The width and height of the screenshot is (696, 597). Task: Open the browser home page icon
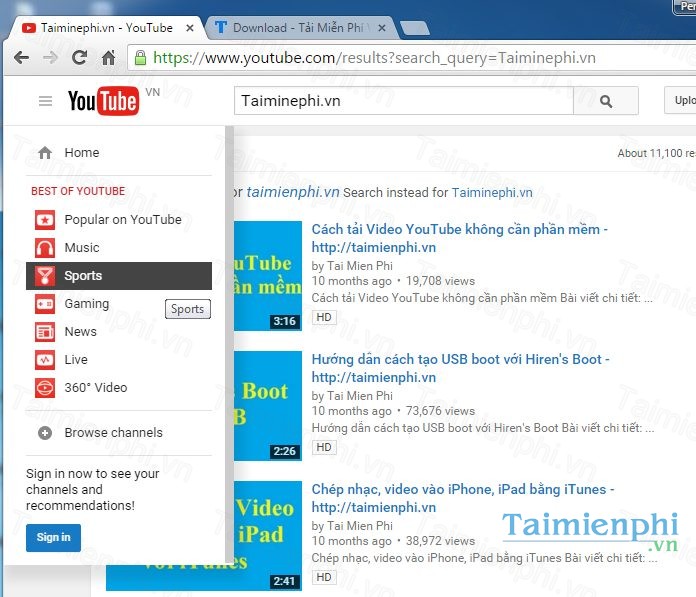point(108,58)
